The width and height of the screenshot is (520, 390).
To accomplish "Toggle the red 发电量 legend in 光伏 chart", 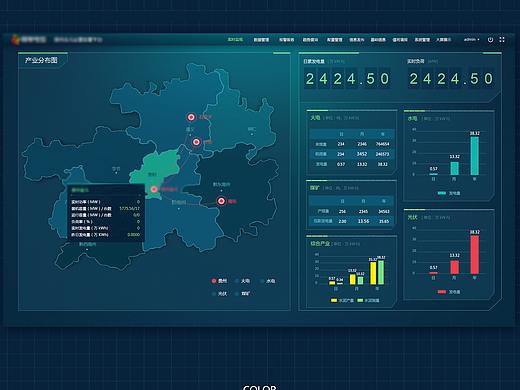I will coord(449,292).
